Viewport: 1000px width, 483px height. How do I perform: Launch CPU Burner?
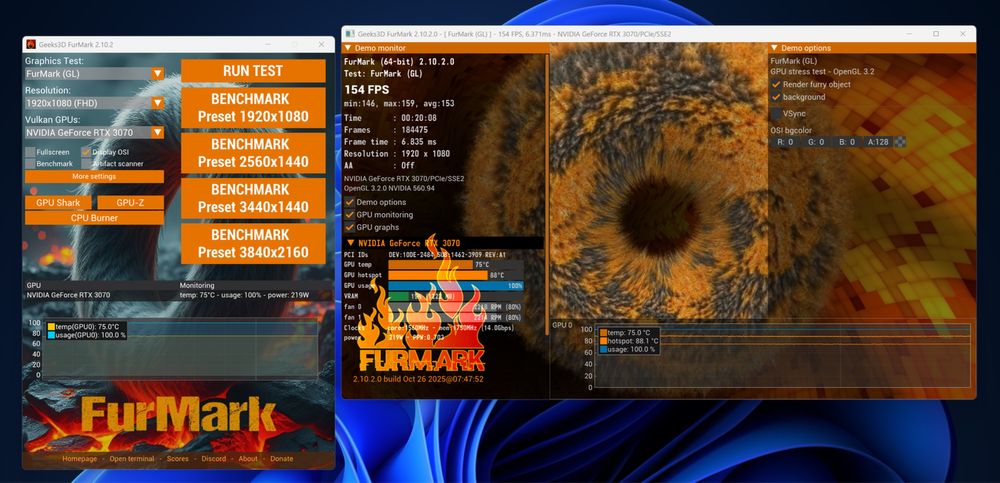pyautogui.click(x=94, y=218)
